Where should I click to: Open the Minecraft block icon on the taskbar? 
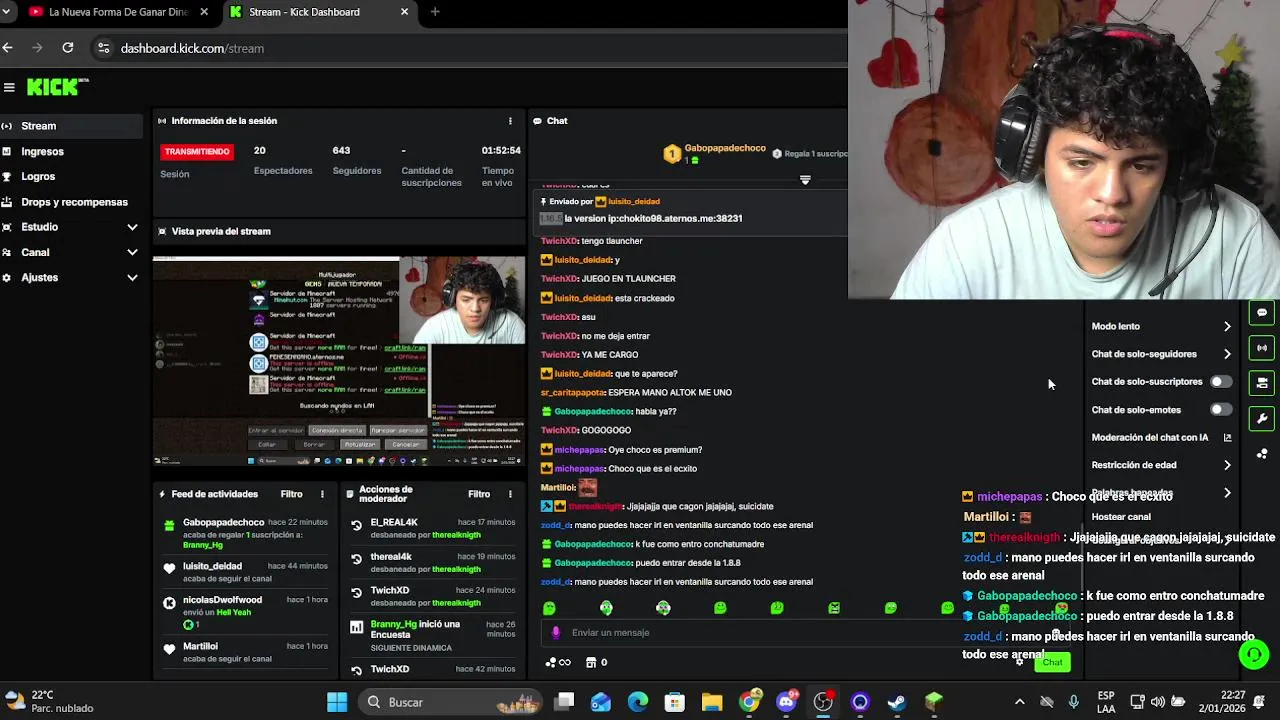[933, 702]
